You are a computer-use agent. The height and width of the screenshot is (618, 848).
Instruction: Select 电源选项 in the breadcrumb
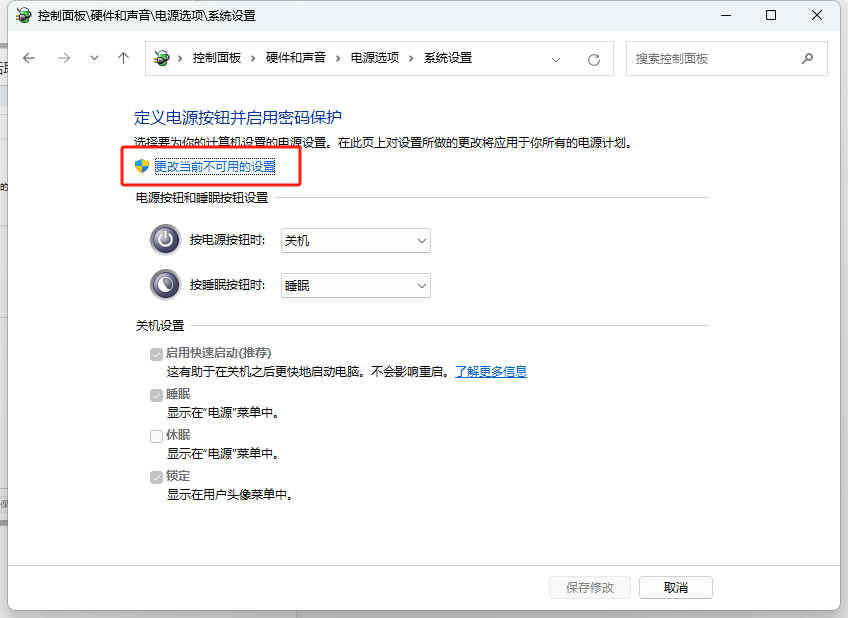[374, 59]
